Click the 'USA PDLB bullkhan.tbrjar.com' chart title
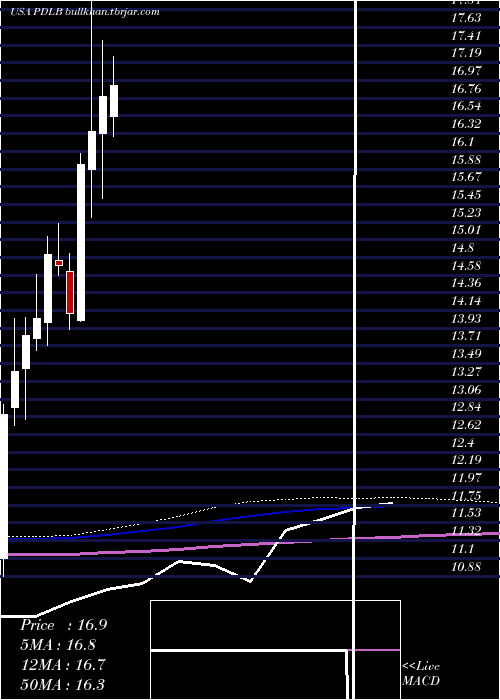The height and width of the screenshot is (700, 500). point(85,12)
